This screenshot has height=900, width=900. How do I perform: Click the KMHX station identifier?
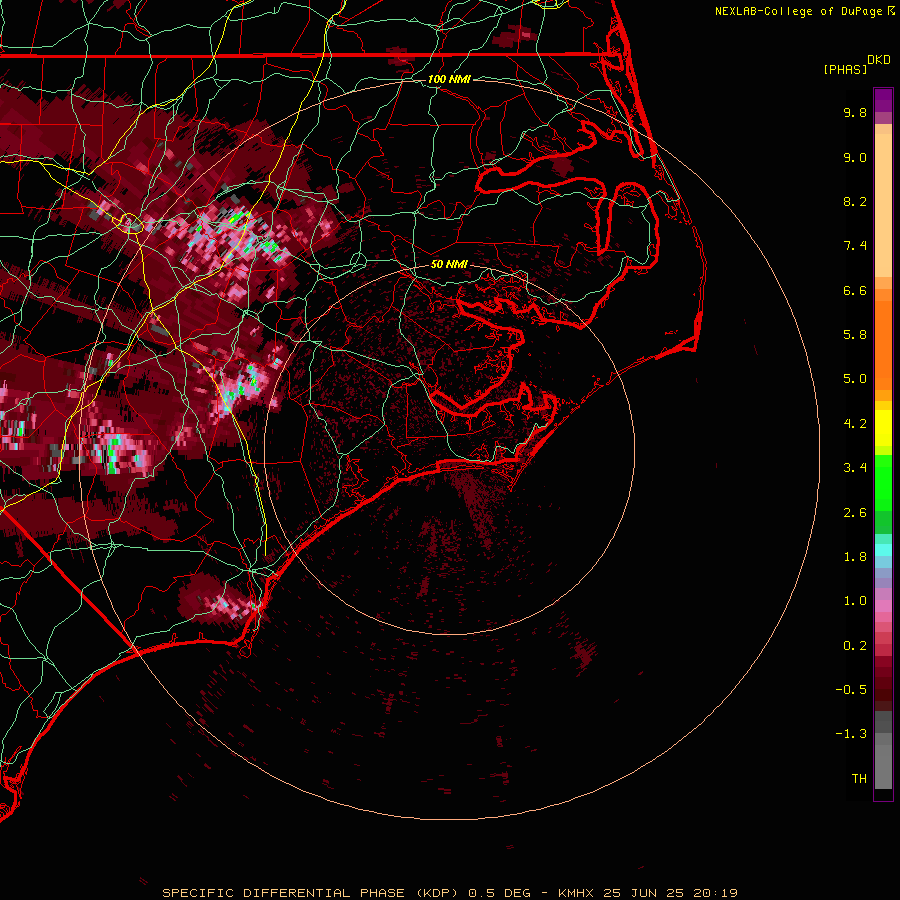click(576, 893)
